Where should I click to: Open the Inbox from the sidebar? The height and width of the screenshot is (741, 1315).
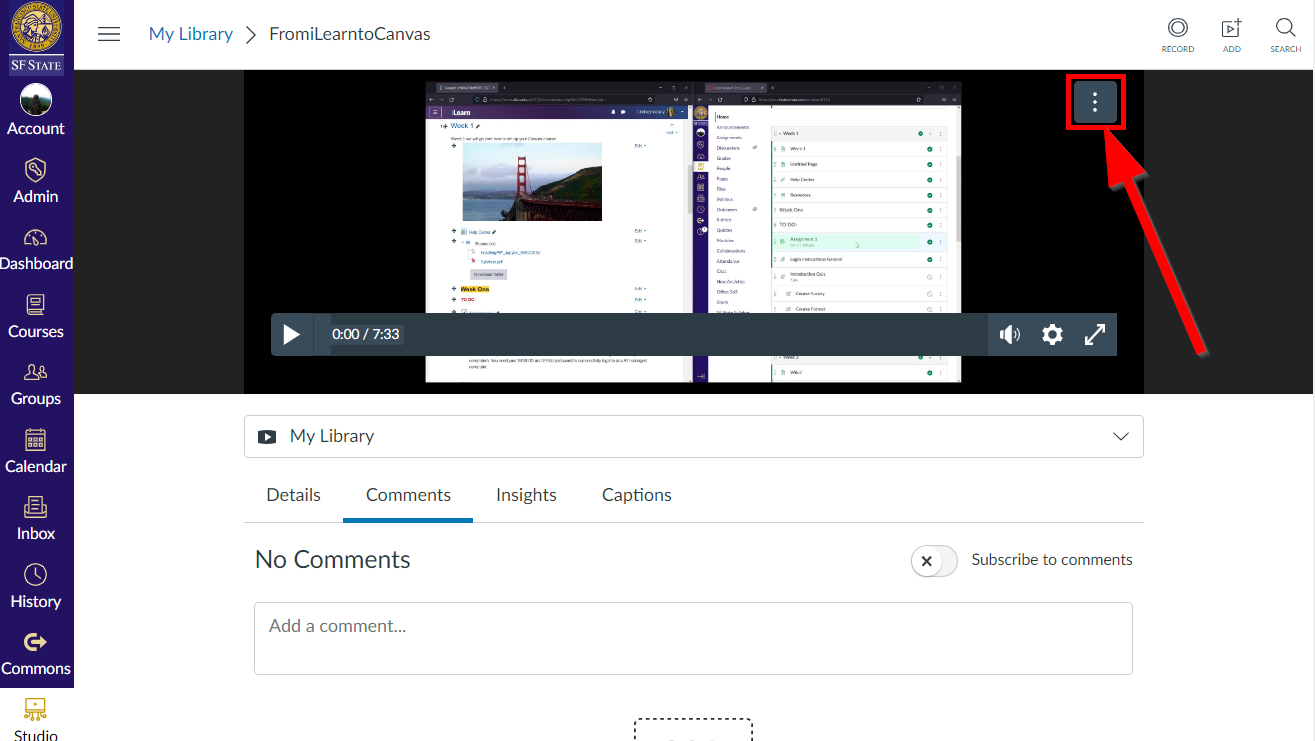pyautogui.click(x=36, y=518)
